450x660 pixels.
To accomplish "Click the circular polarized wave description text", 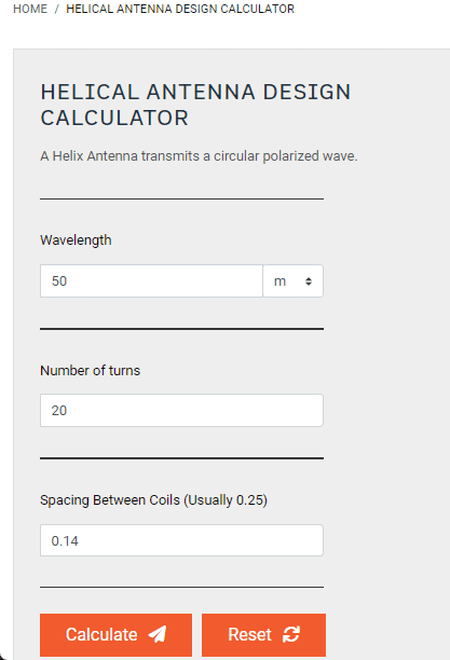I will (199, 156).
